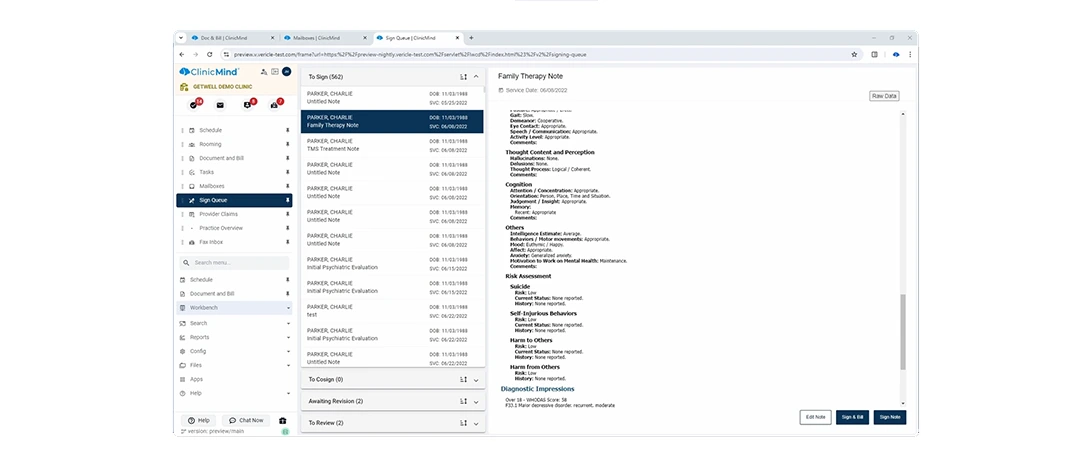Click the sort icon in Awaiting Revision header

pos(463,401)
